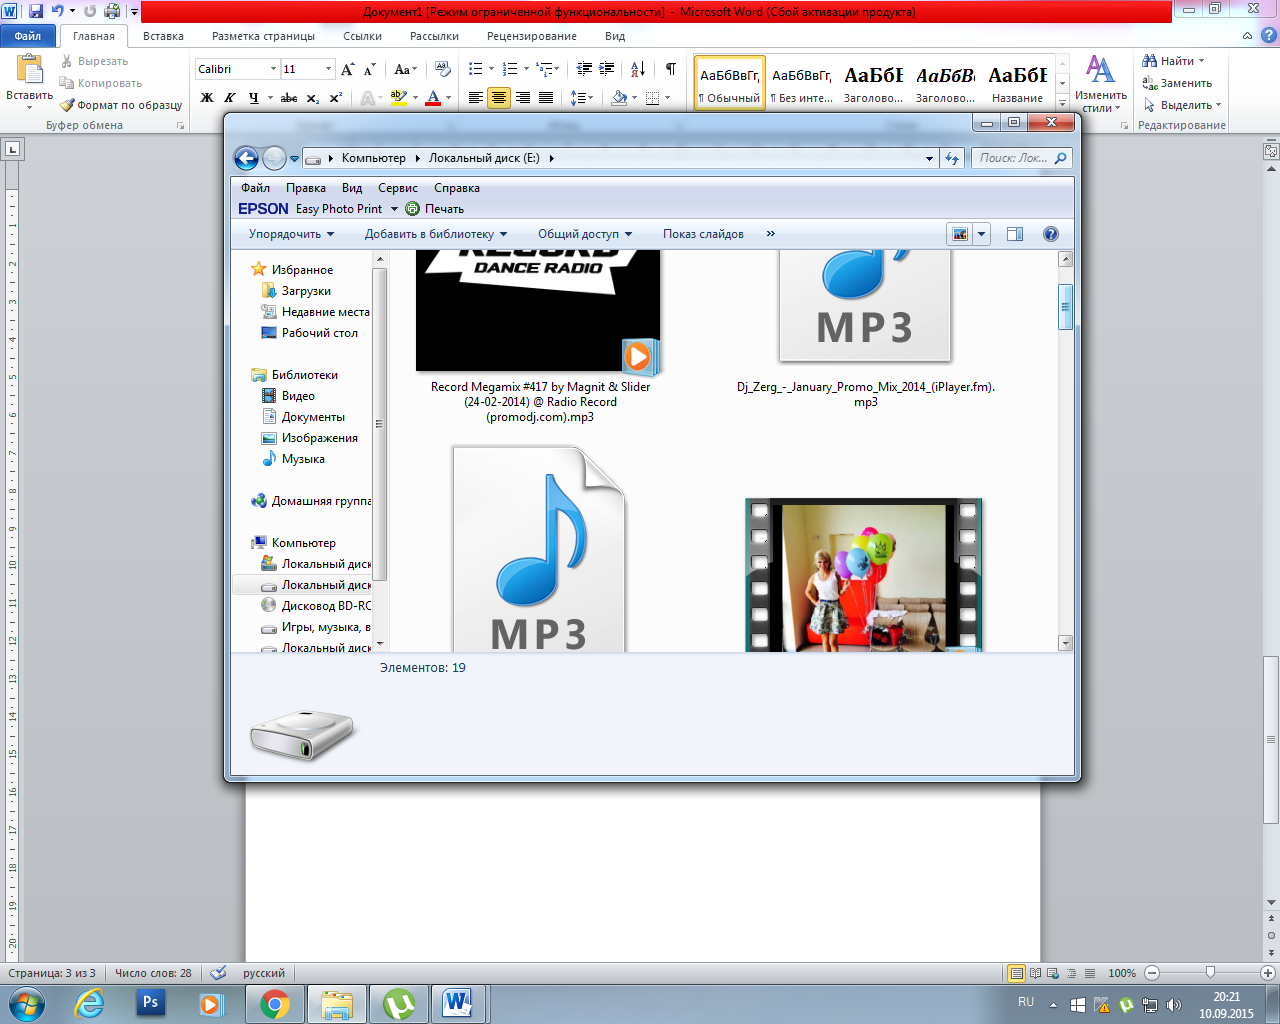Screen dimensions: 1280x1024
Task: Open Easy Photo Print dropdown arrow
Action: click(x=394, y=209)
